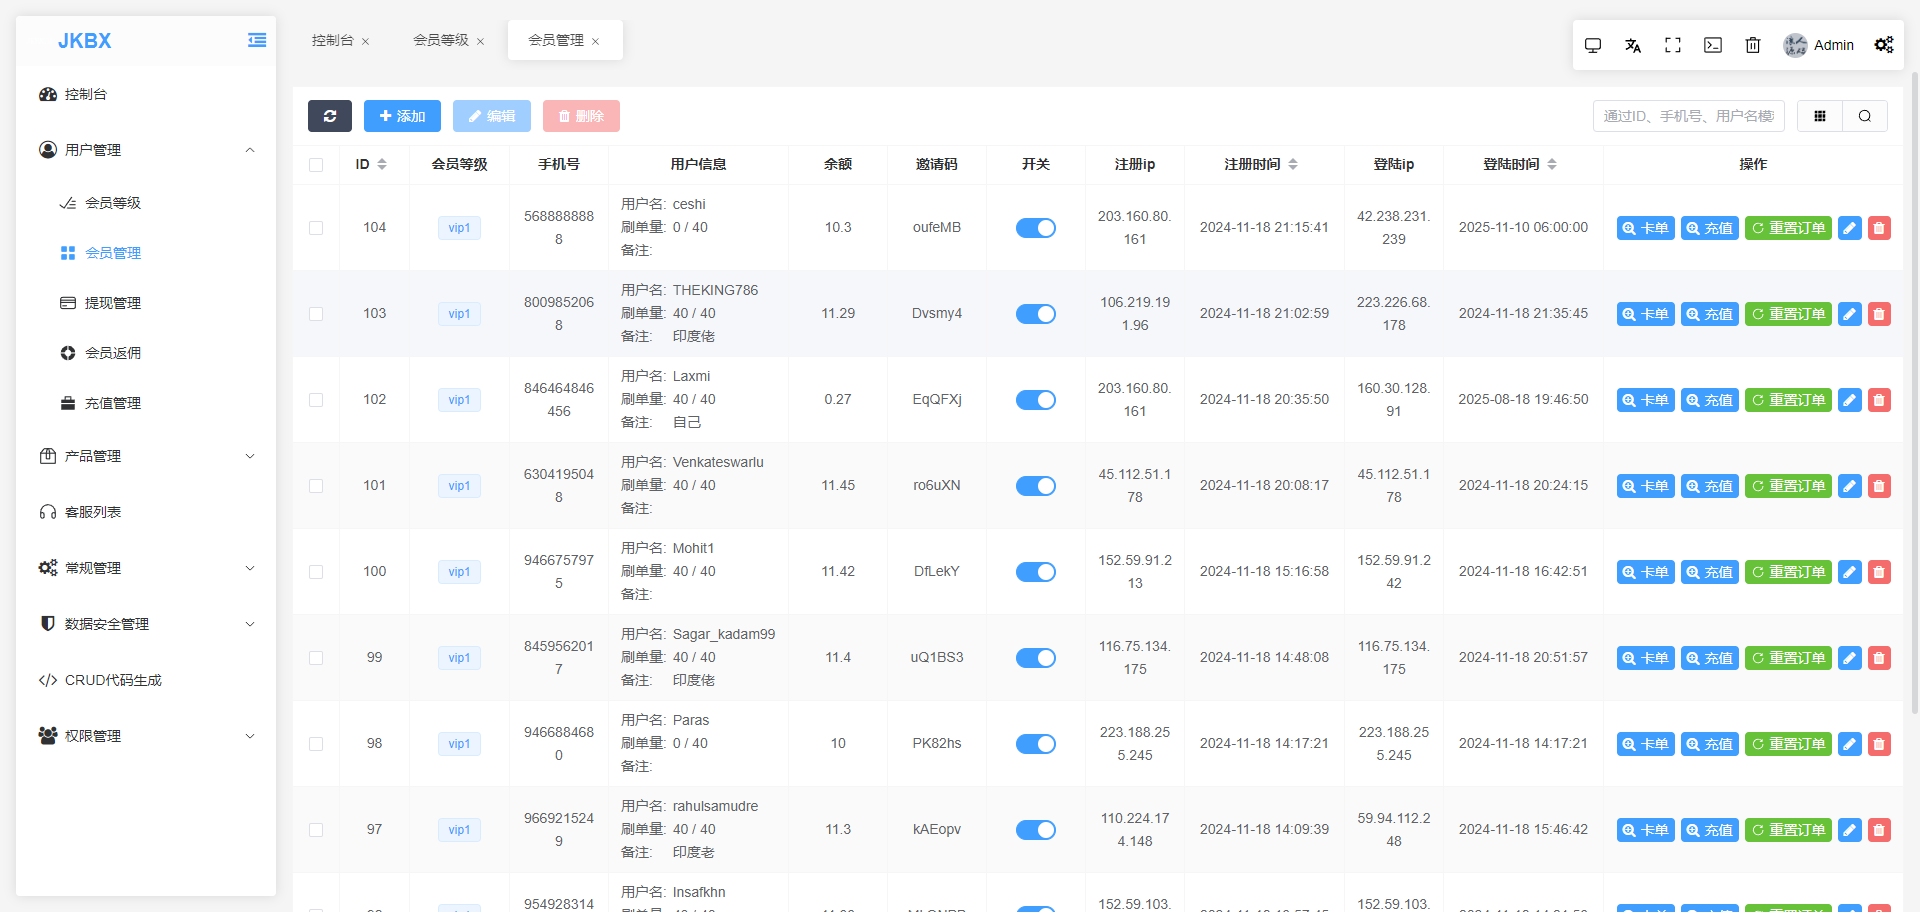Check the select-all checkbox in table header
The height and width of the screenshot is (912, 1920).
[x=316, y=165]
